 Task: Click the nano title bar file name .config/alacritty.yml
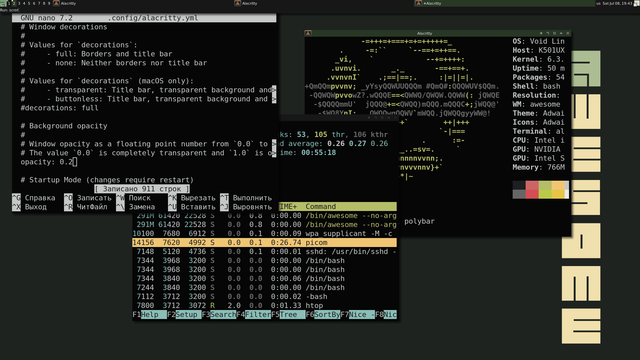click(153, 18)
